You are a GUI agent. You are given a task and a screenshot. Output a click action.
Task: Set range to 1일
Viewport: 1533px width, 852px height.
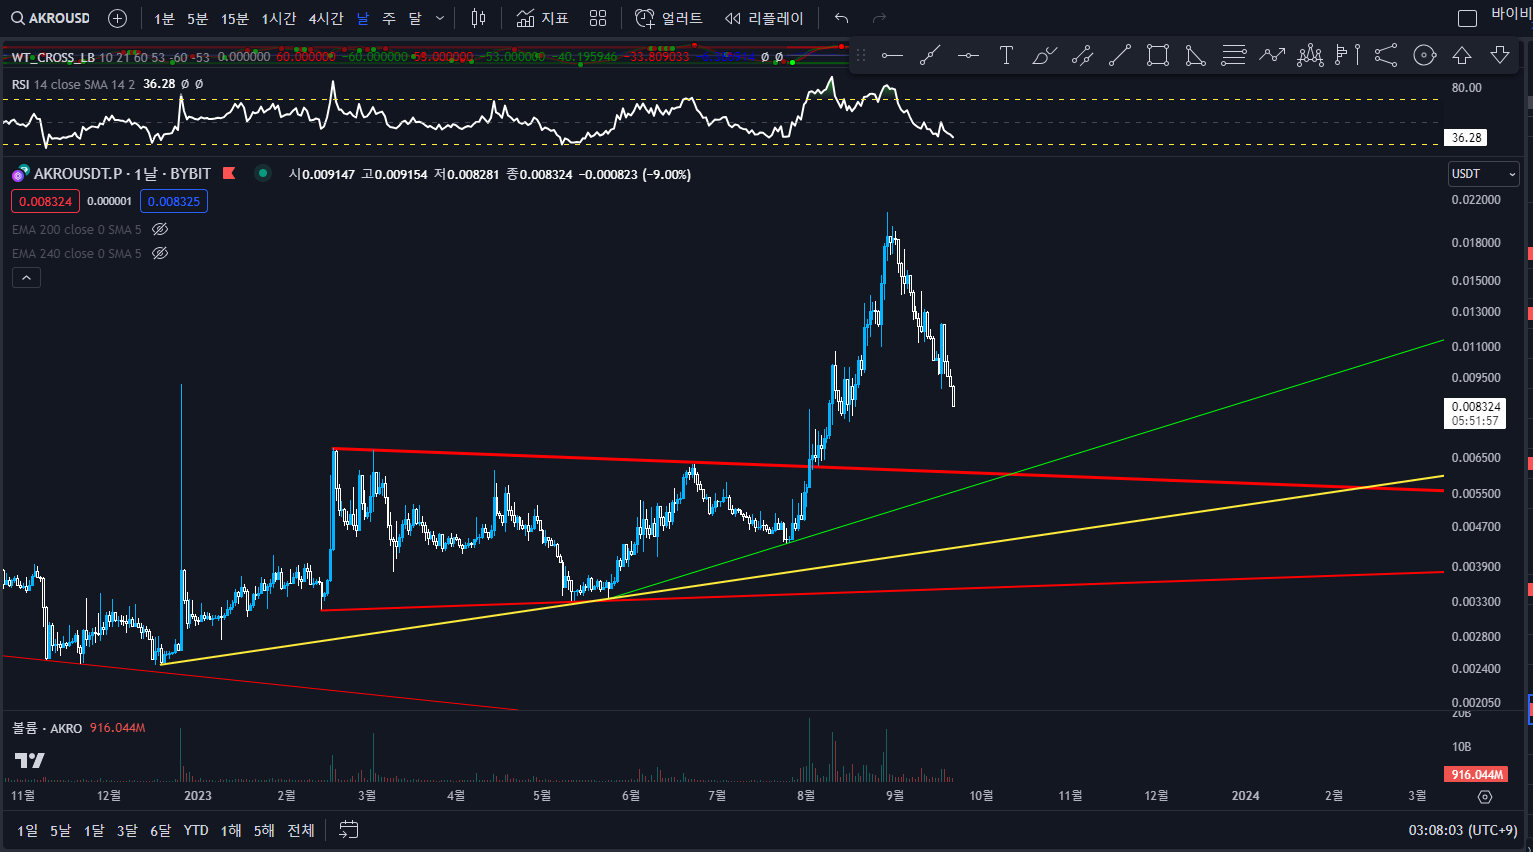(x=27, y=830)
